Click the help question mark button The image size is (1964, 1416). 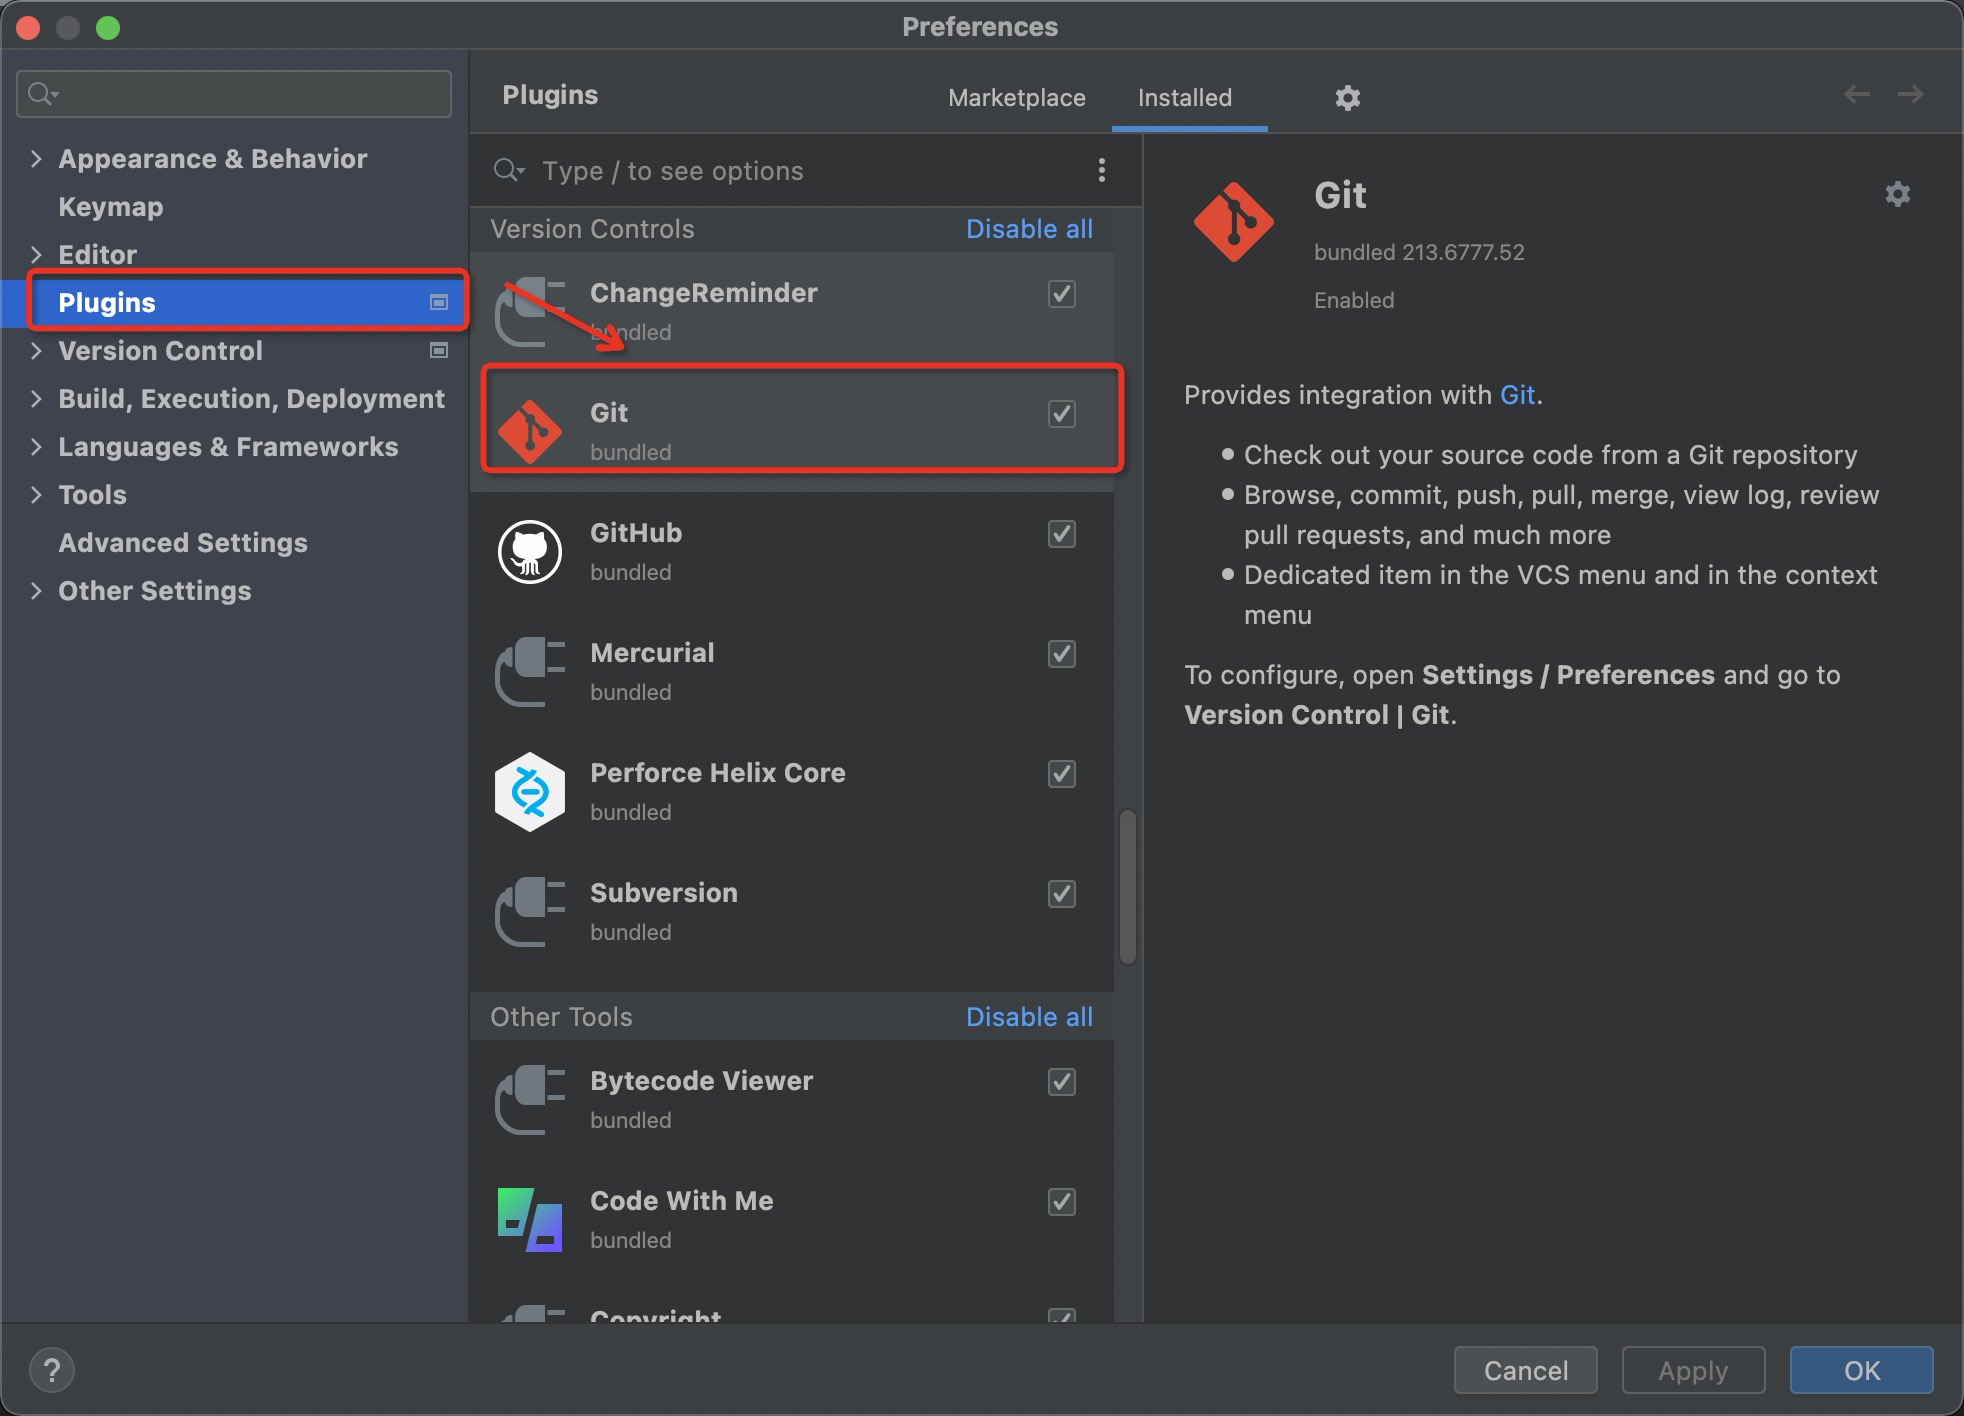(x=52, y=1370)
